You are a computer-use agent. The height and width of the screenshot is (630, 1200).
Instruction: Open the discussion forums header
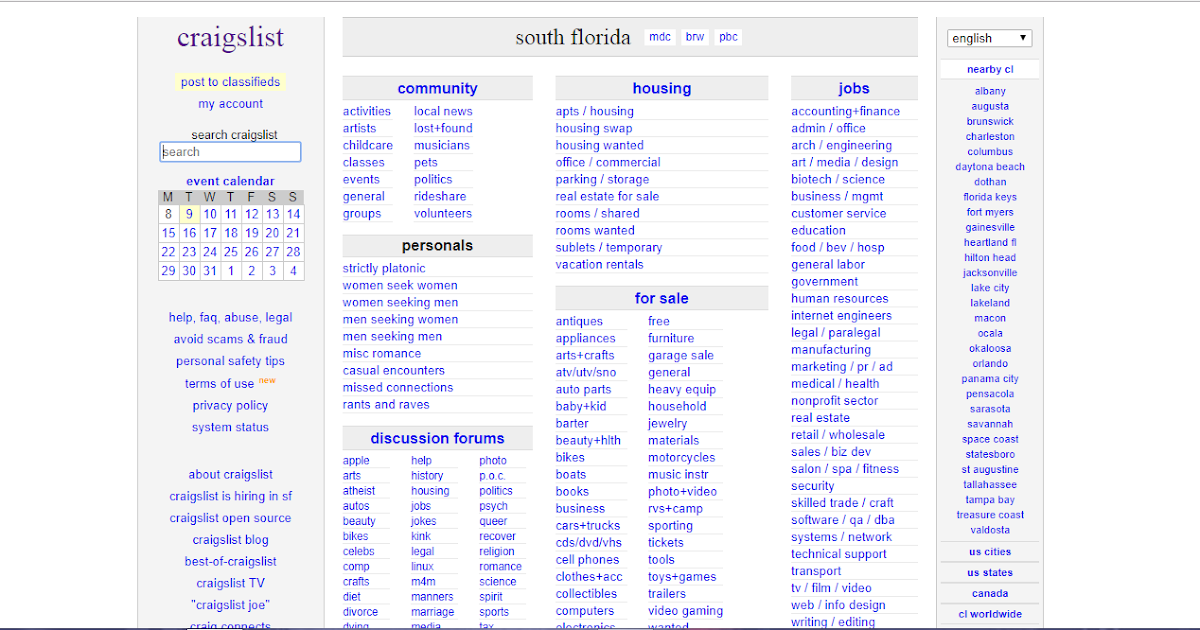pos(437,438)
